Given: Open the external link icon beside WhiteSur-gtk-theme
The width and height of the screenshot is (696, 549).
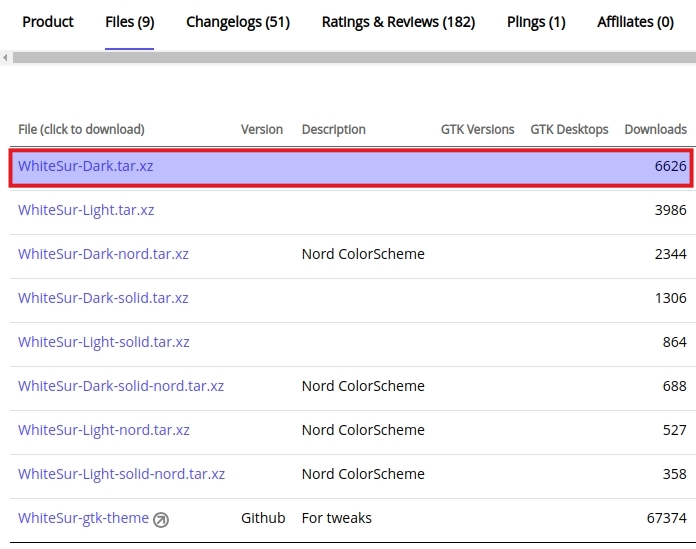Looking at the screenshot, I should [161, 519].
